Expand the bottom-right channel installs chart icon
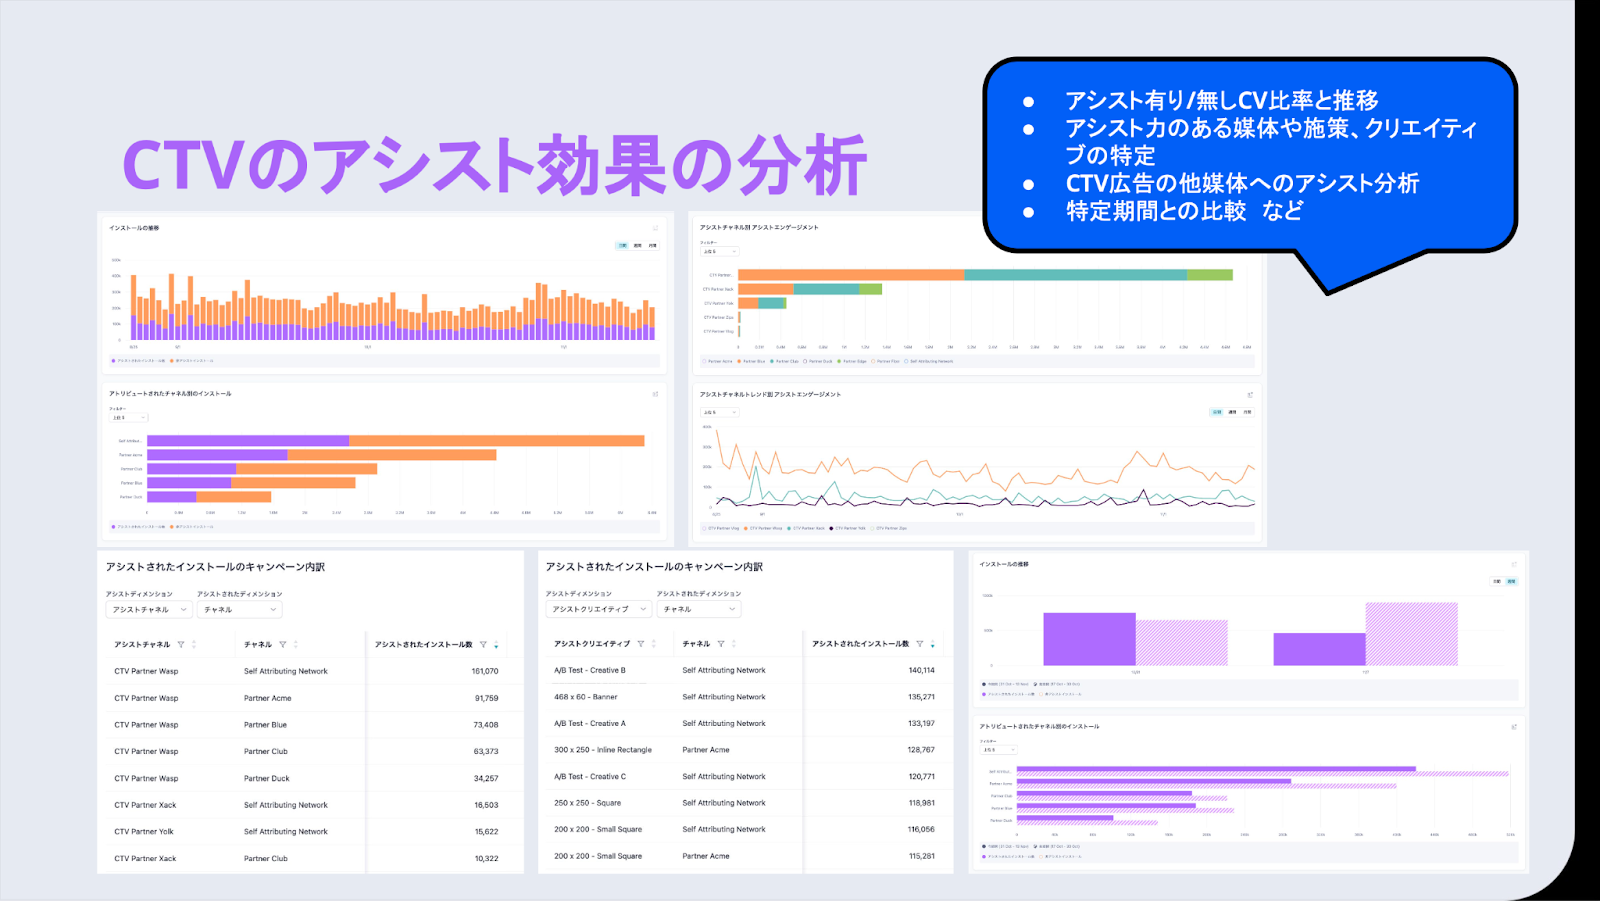The height and width of the screenshot is (901, 1600). tap(1514, 727)
